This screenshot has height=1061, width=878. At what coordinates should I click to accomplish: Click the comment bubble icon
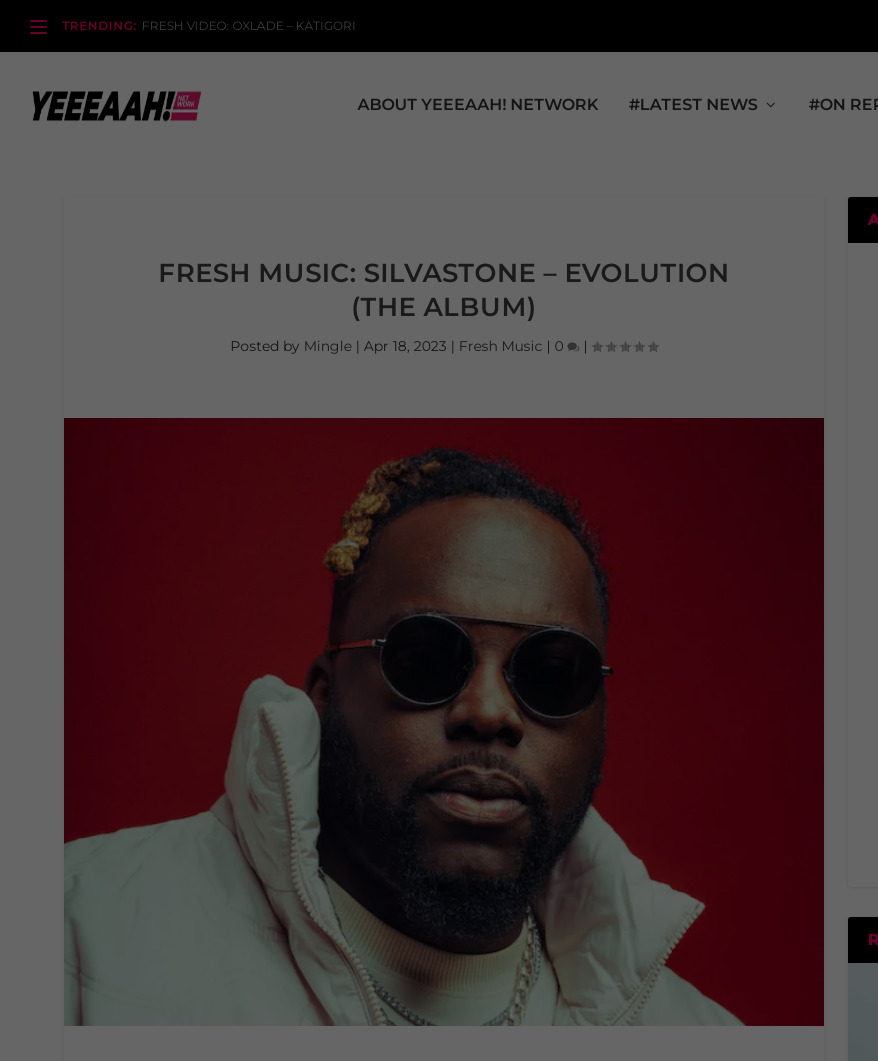pos(573,347)
